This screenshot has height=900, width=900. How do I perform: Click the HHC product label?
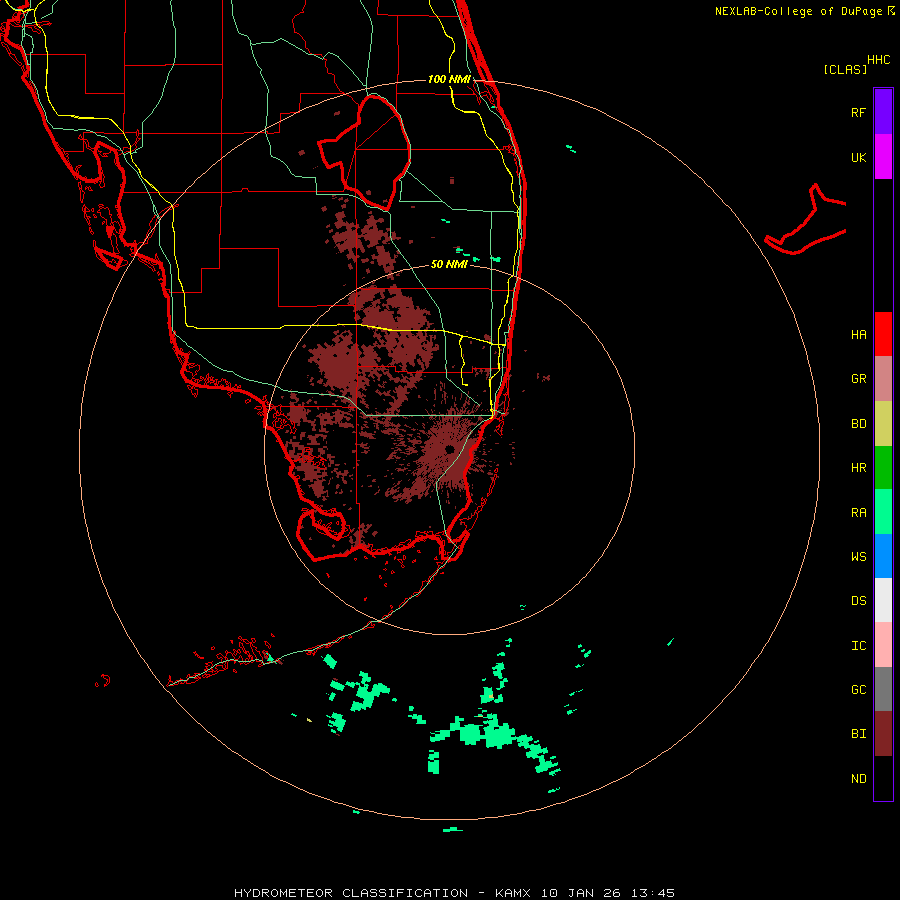coord(879,60)
